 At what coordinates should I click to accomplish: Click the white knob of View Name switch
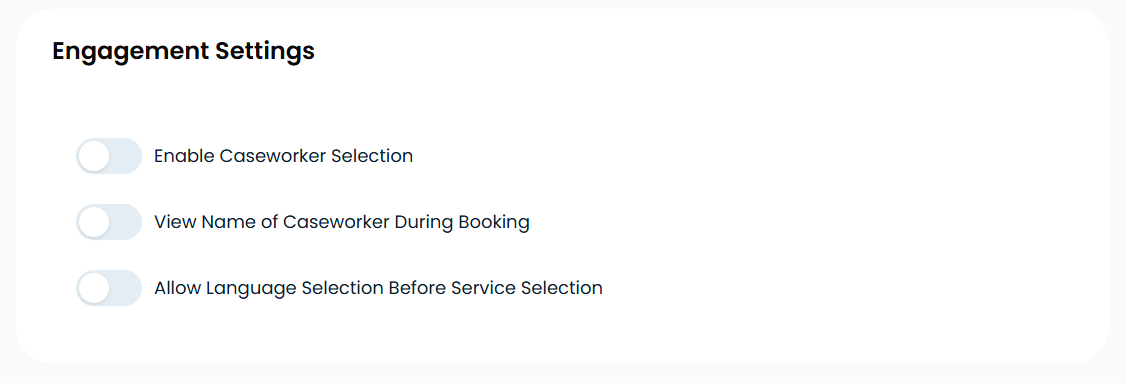pyautogui.click(x=93, y=222)
